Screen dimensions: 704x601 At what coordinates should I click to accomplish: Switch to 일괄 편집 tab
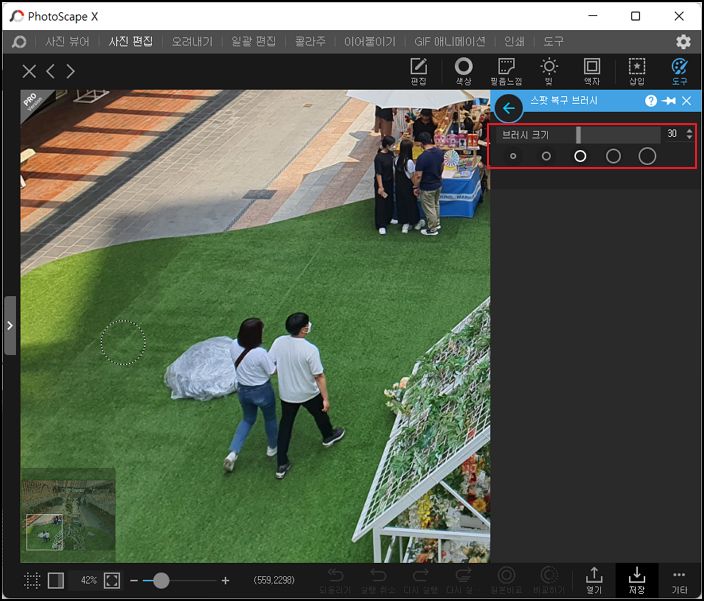pos(254,42)
